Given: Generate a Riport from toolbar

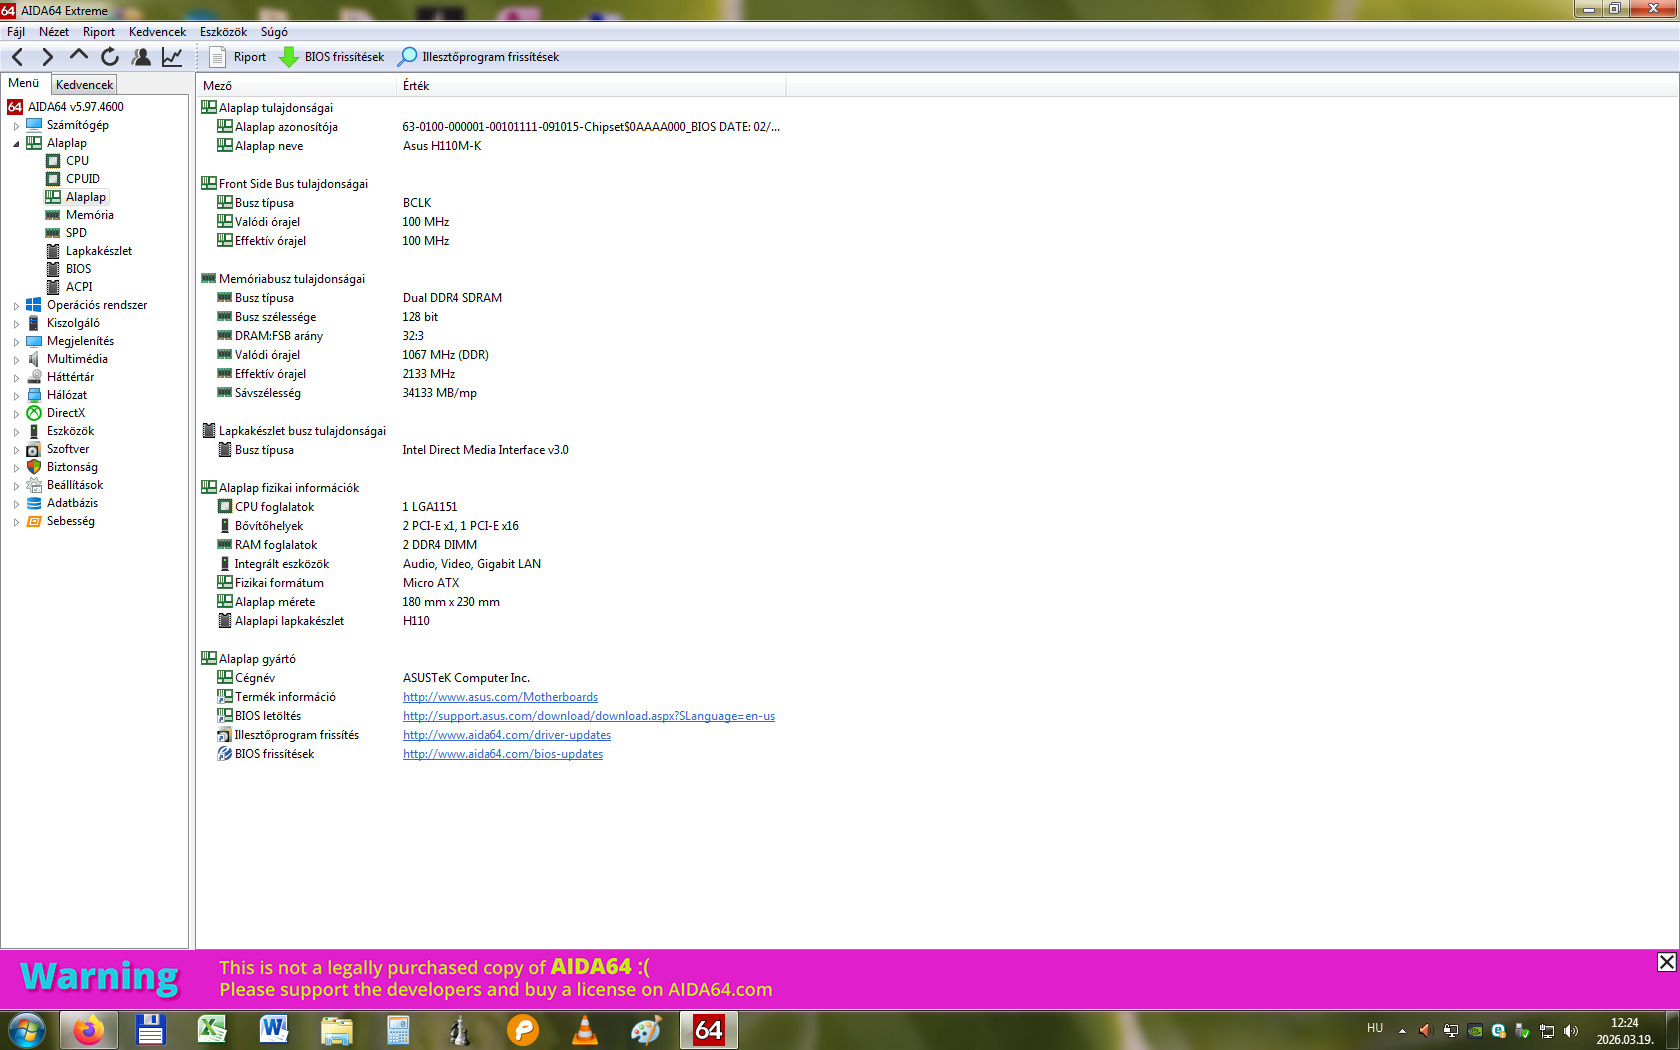Looking at the screenshot, I should (238, 57).
